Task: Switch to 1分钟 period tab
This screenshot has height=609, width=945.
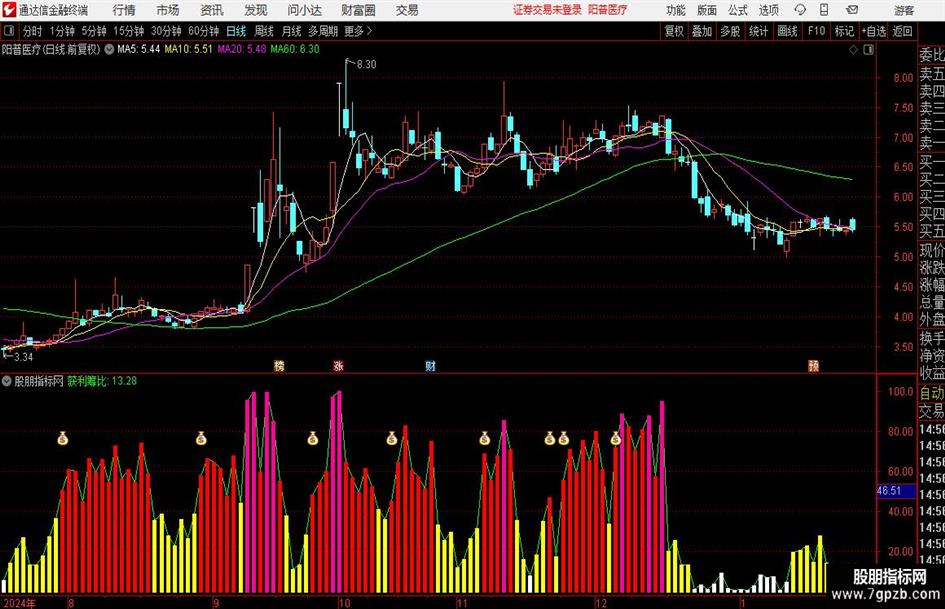Action: [62, 31]
